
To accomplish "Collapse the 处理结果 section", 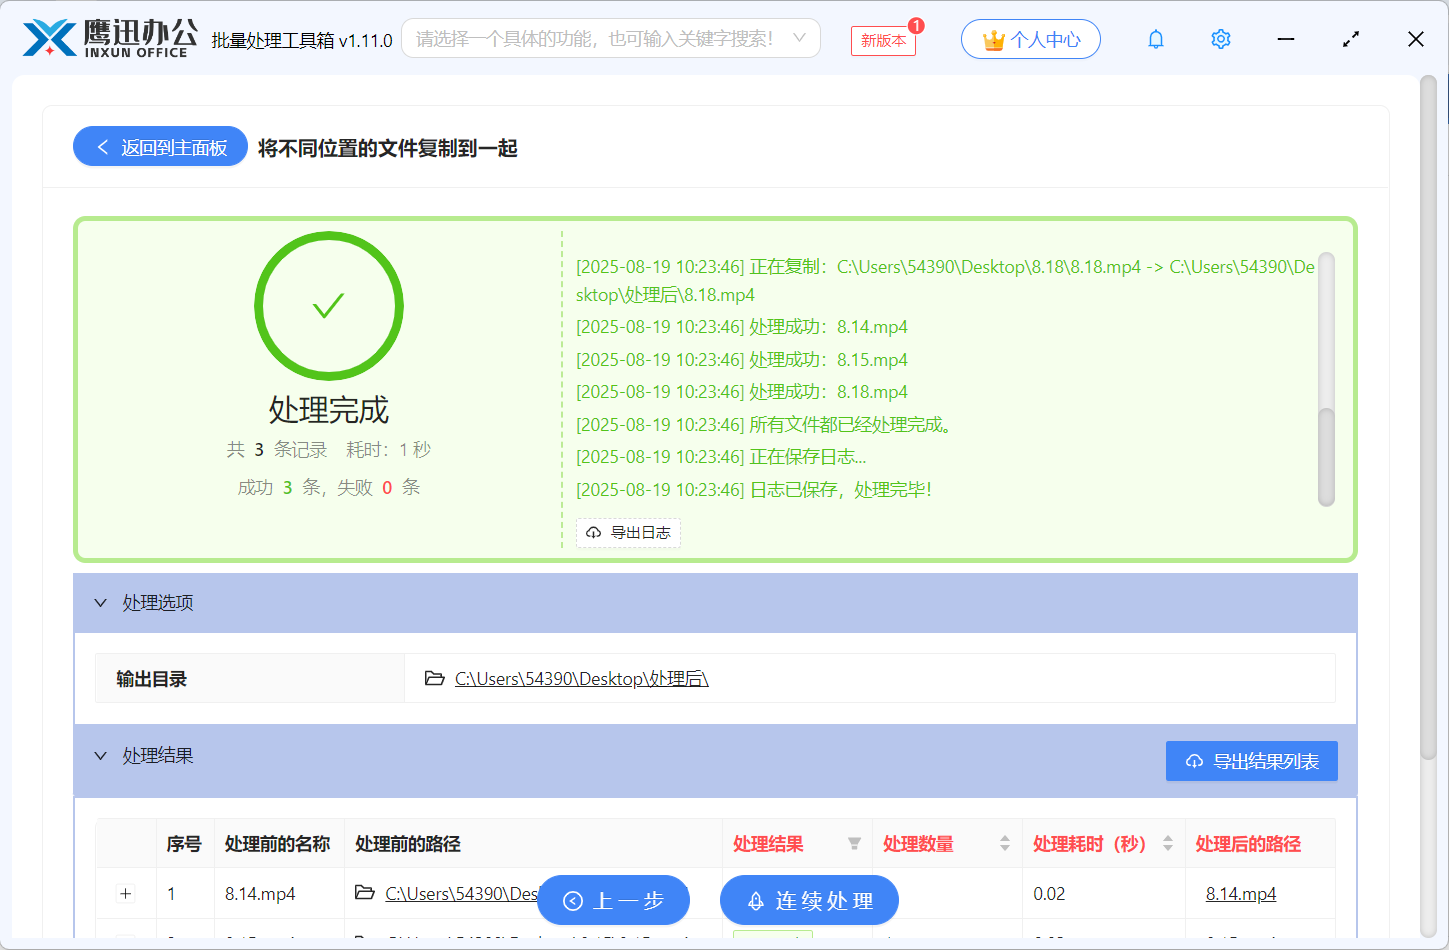I will [x=100, y=756].
